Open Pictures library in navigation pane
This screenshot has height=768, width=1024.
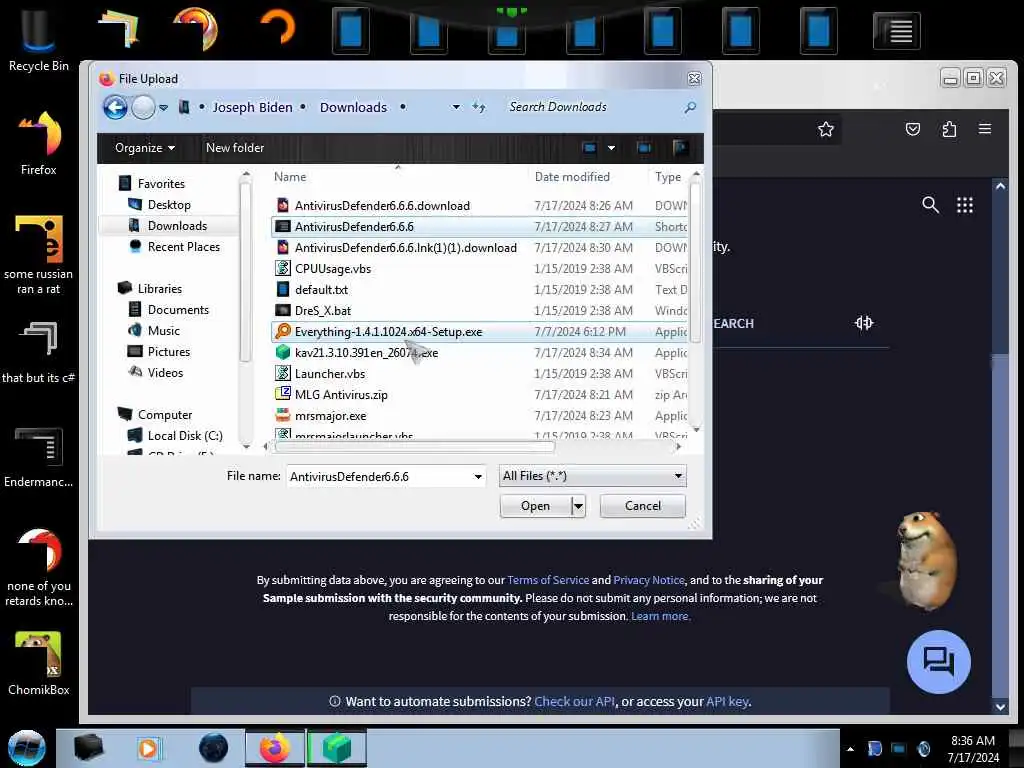pyautogui.click(x=168, y=351)
